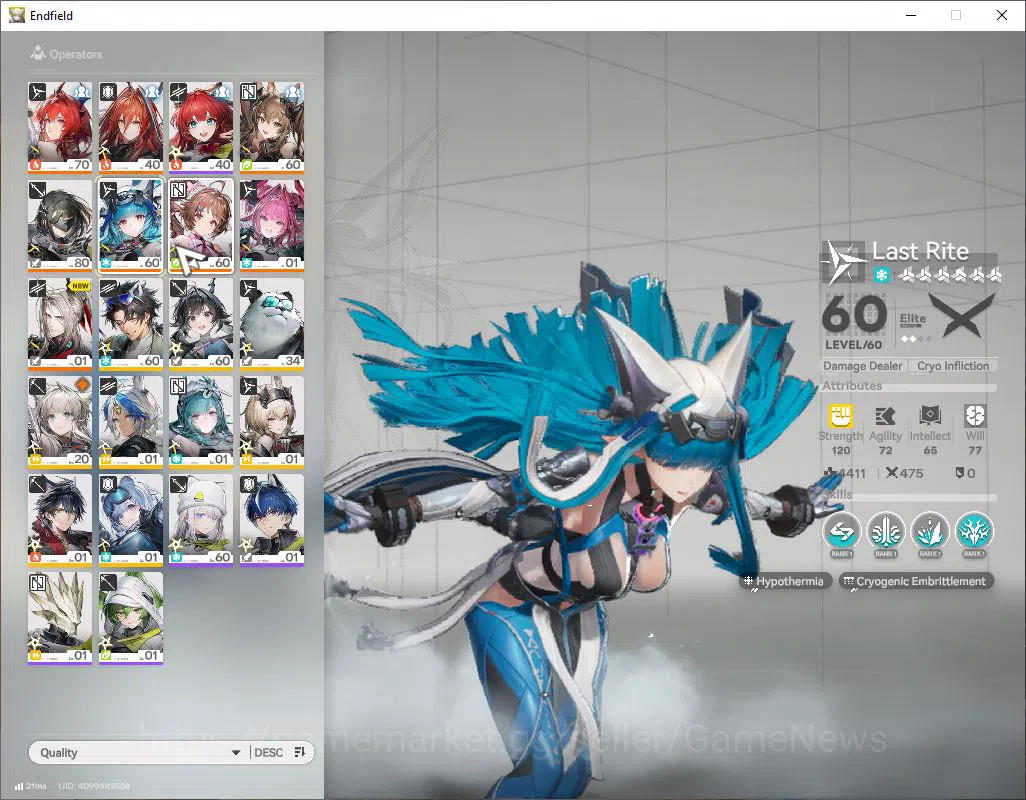Click the yellow Strength fist icon
This screenshot has width=1026, height=800.
tap(841, 416)
